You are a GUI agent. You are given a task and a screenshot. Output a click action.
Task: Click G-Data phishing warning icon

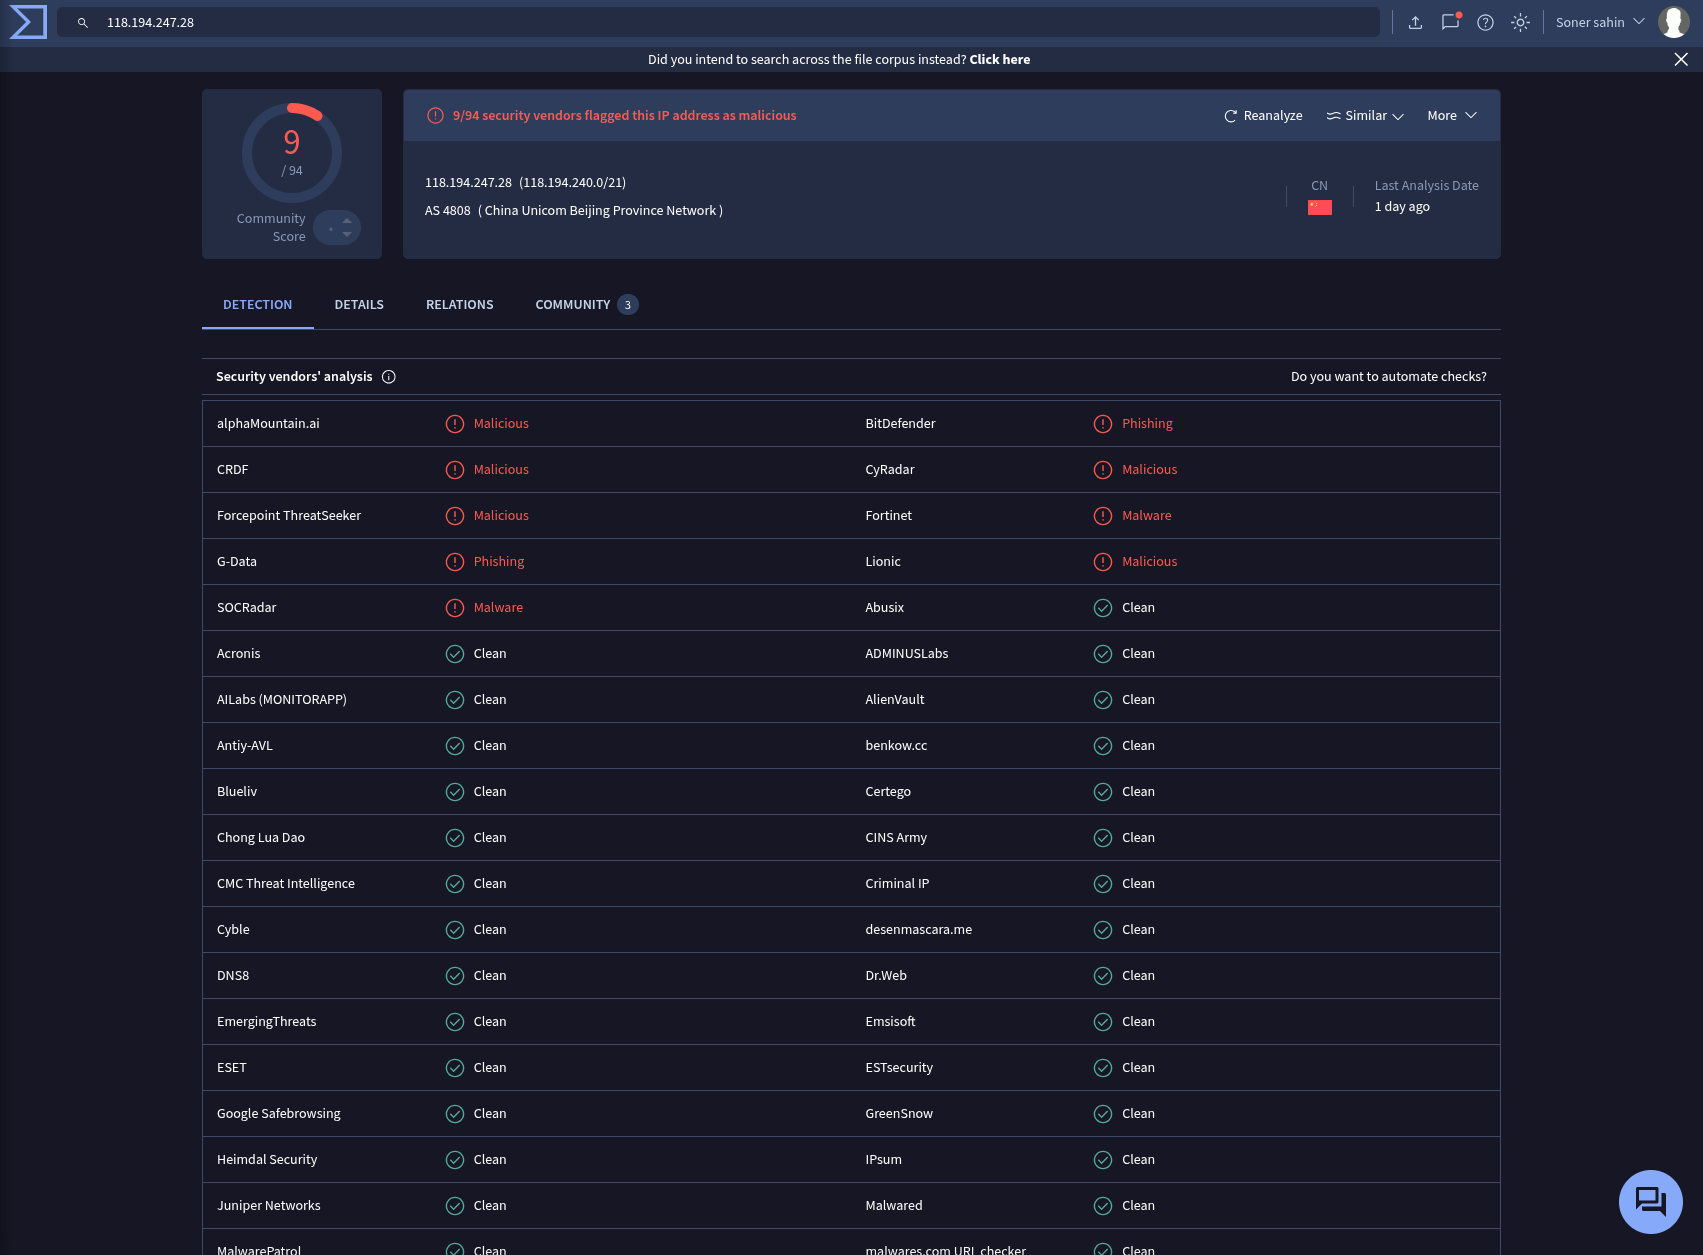tap(455, 562)
